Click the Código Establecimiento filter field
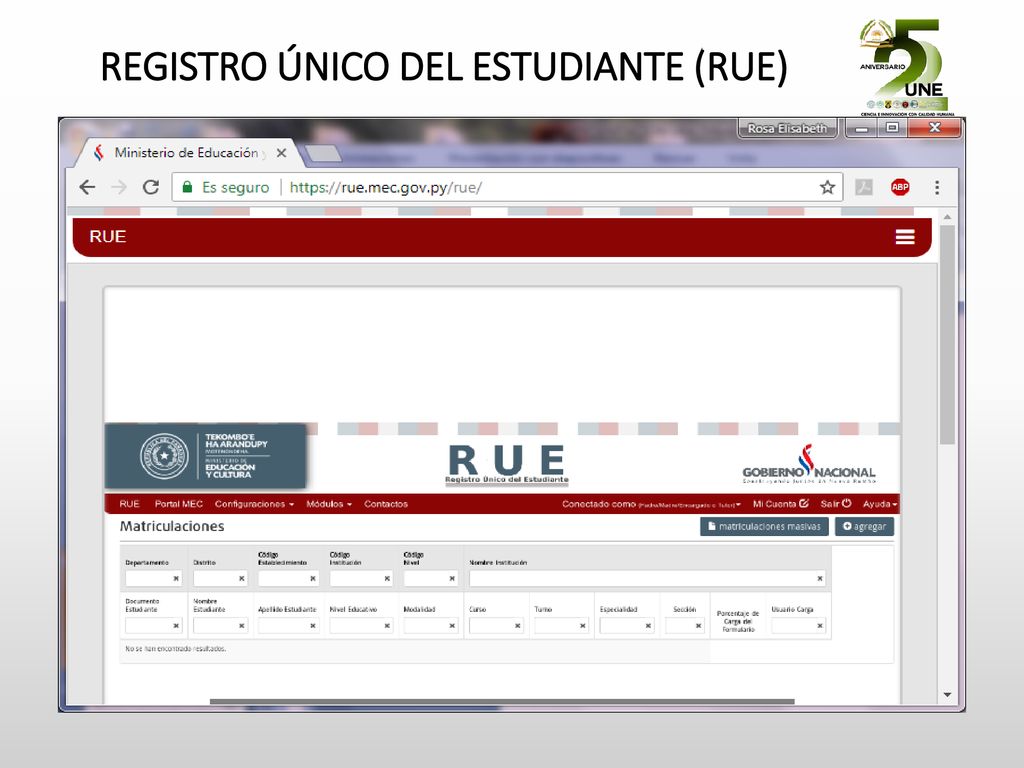1024x768 pixels. click(x=287, y=579)
